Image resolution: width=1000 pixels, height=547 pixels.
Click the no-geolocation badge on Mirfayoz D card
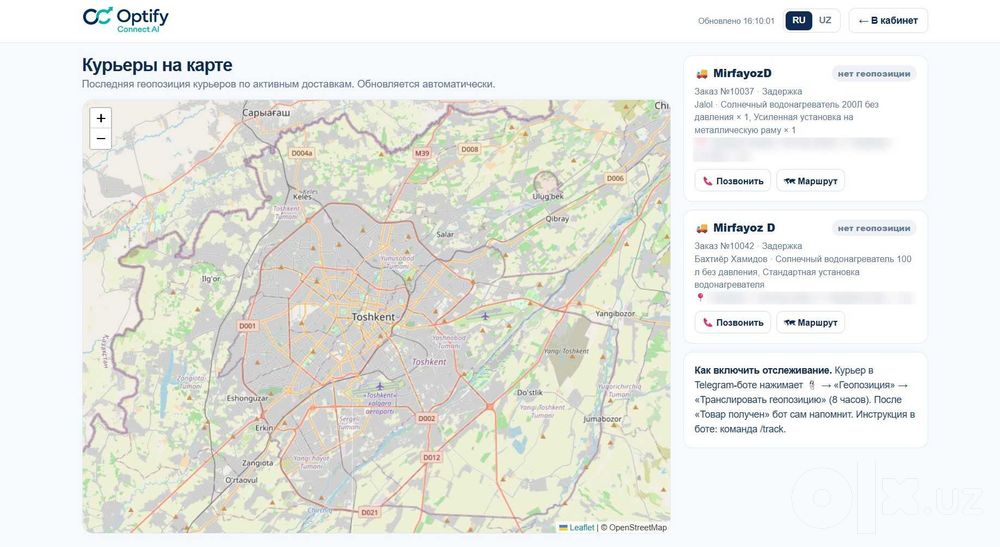(x=874, y=228)
